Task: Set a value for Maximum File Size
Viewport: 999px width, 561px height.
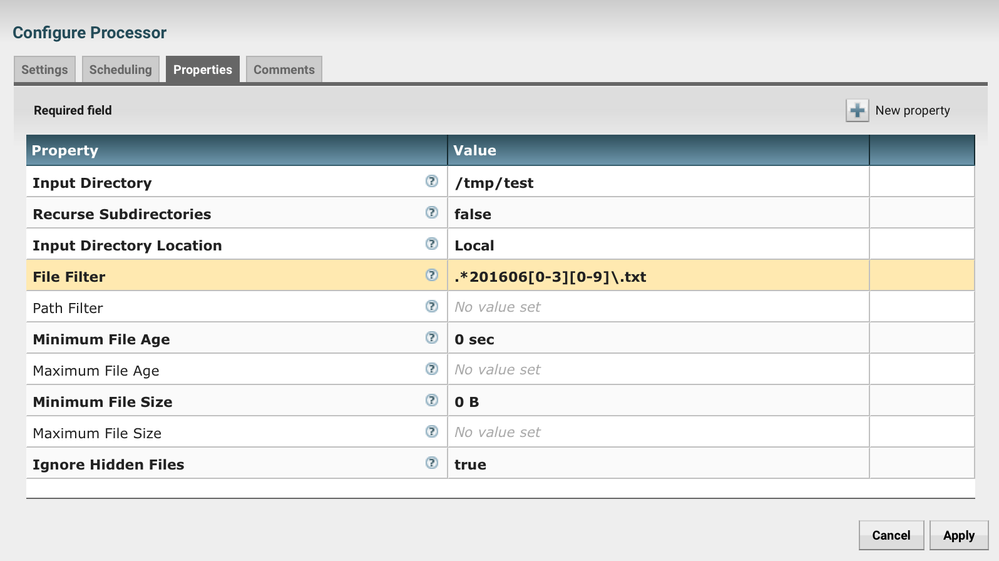Action: tap(658, 432)
